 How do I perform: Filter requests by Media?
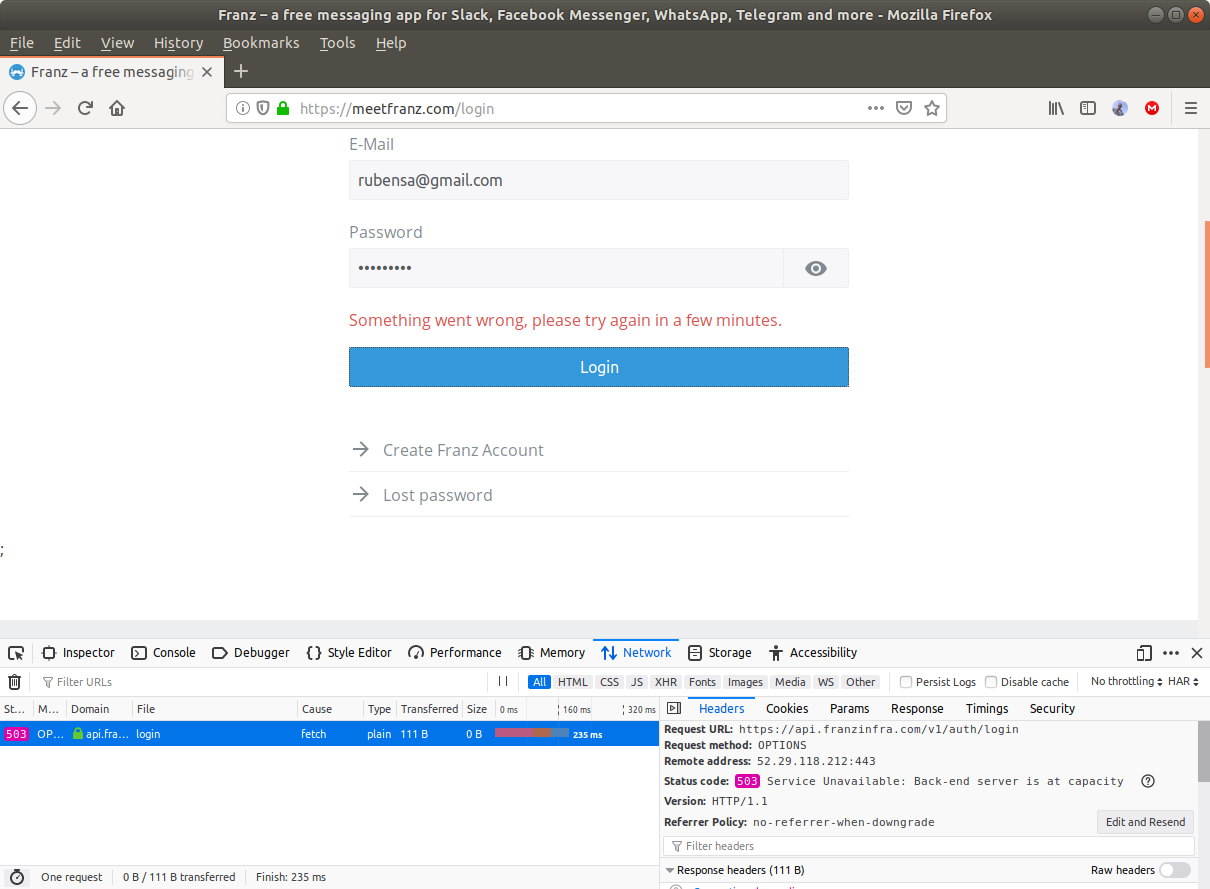790,682
